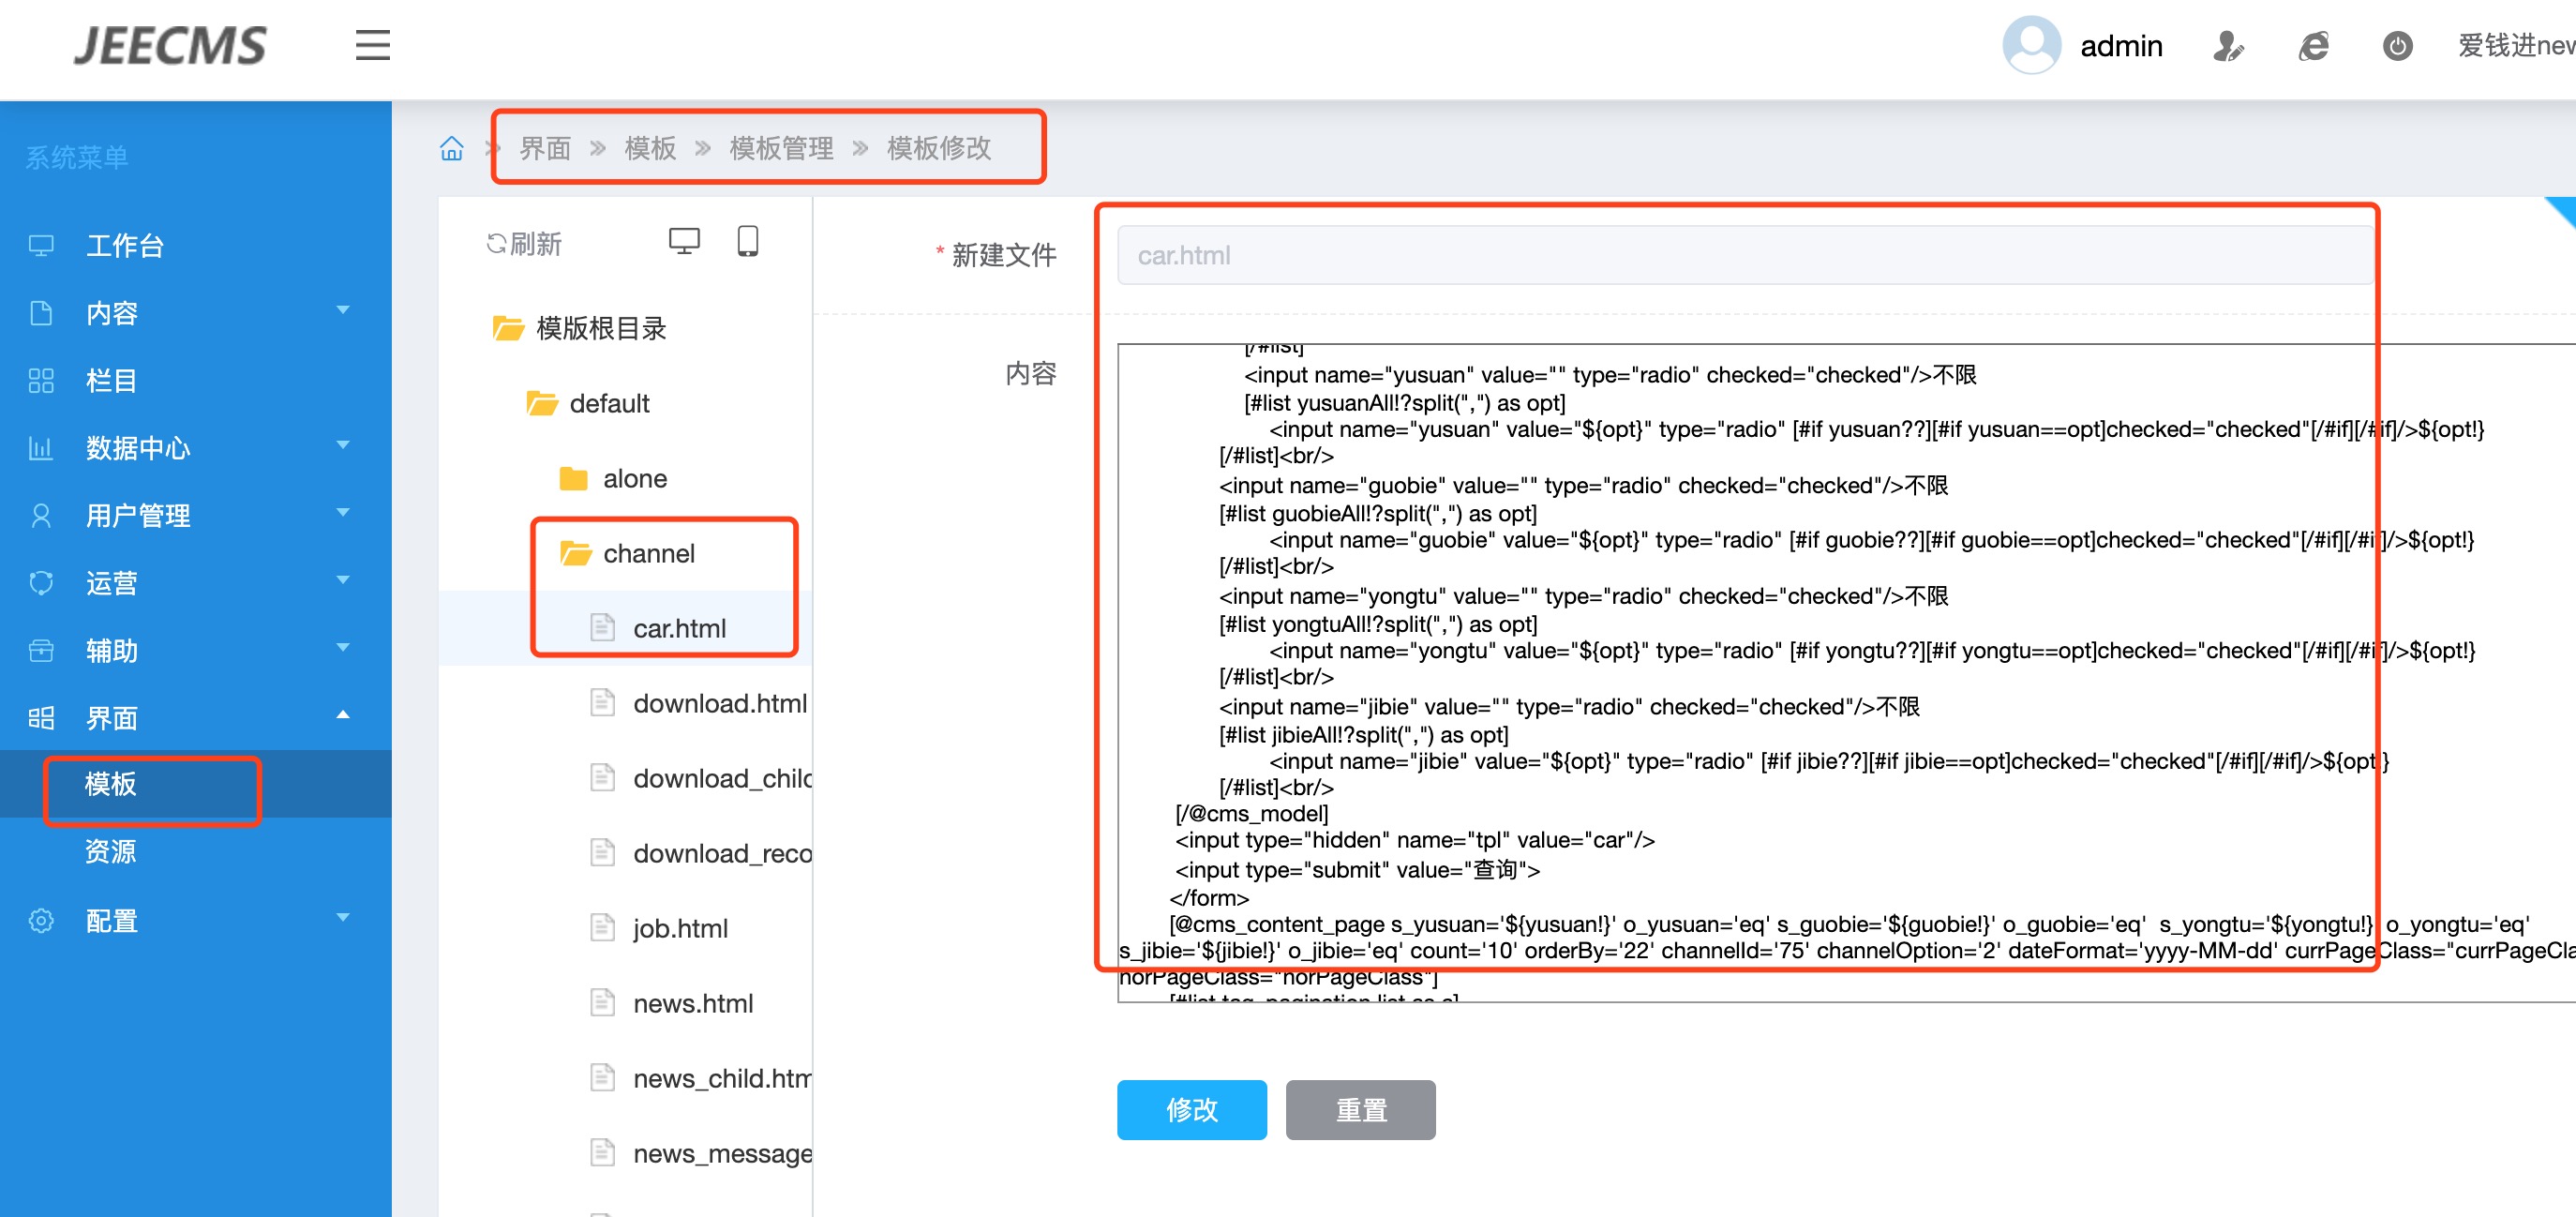The width and height of the screenshot is (2576, 1217).
Task: Click the home breadcrumb icon
Action: tap(452, 149)
